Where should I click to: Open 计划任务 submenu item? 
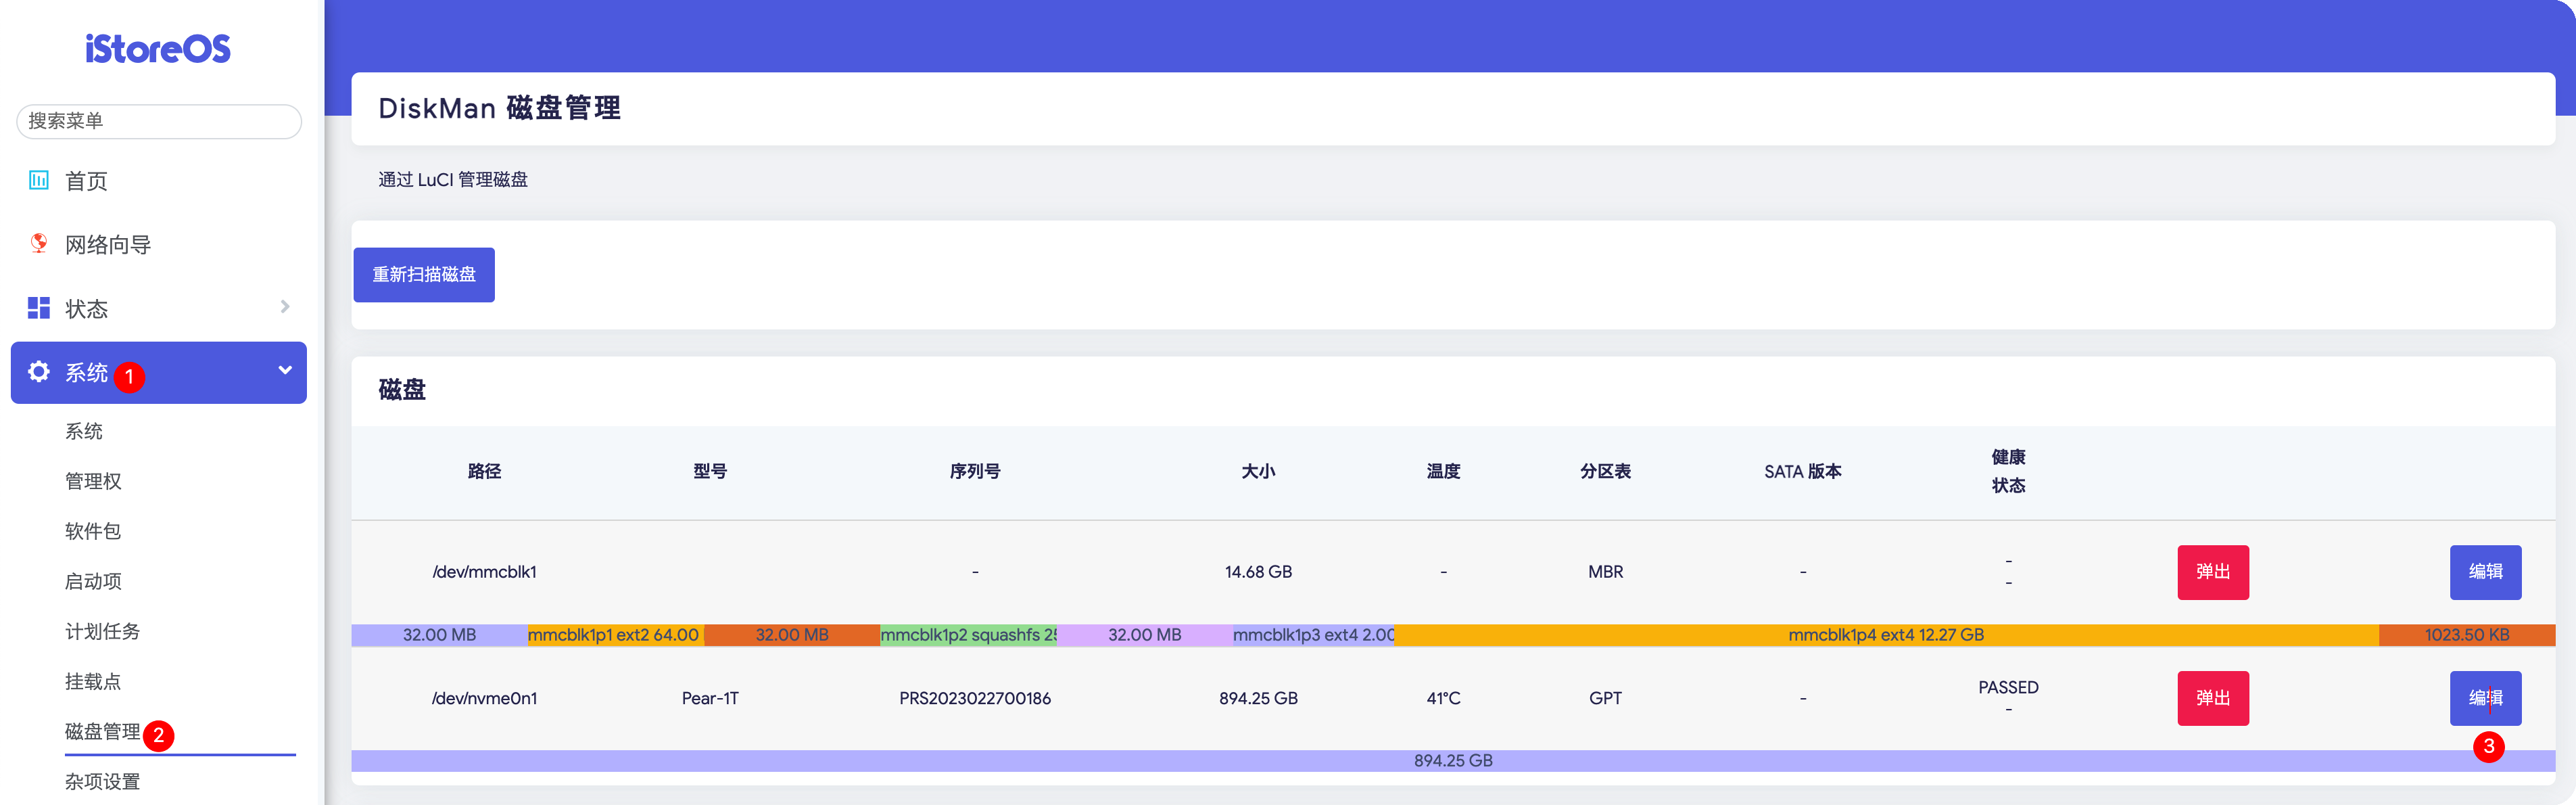102,631
